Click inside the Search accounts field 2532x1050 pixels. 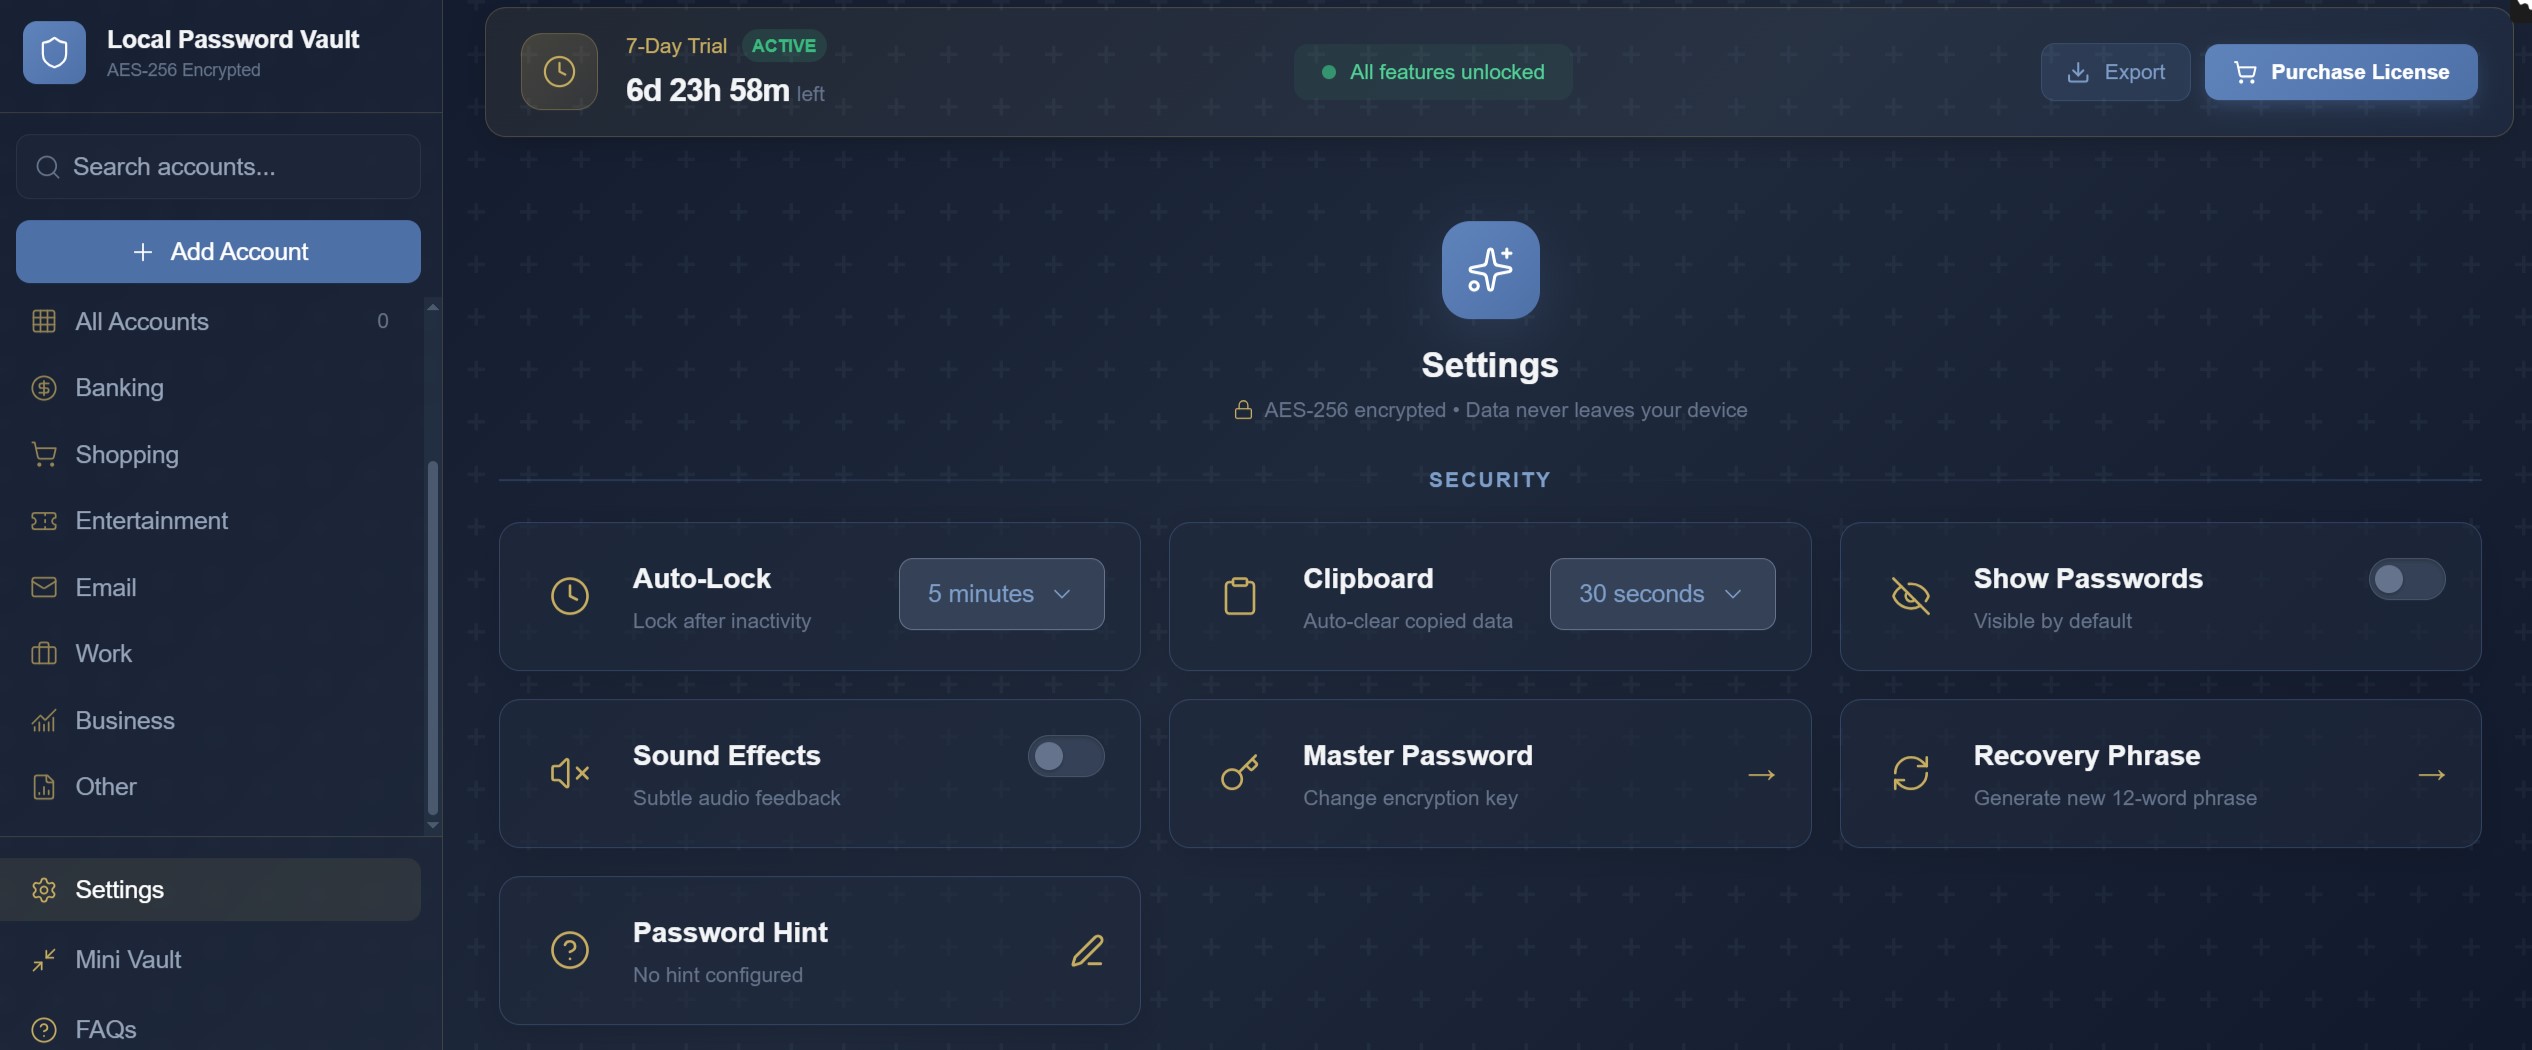pos(217,166)
